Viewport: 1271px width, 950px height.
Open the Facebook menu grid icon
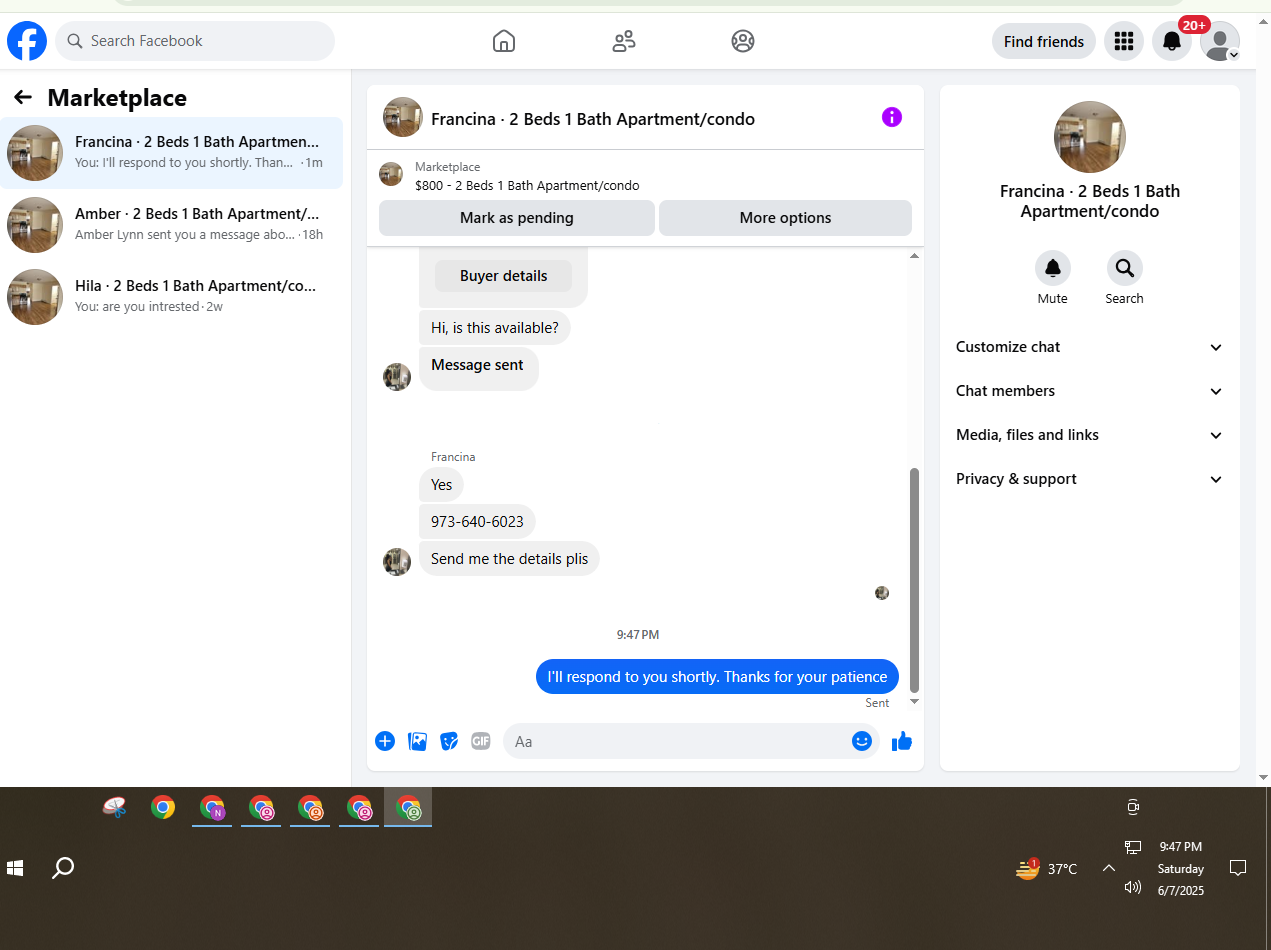1124,41
